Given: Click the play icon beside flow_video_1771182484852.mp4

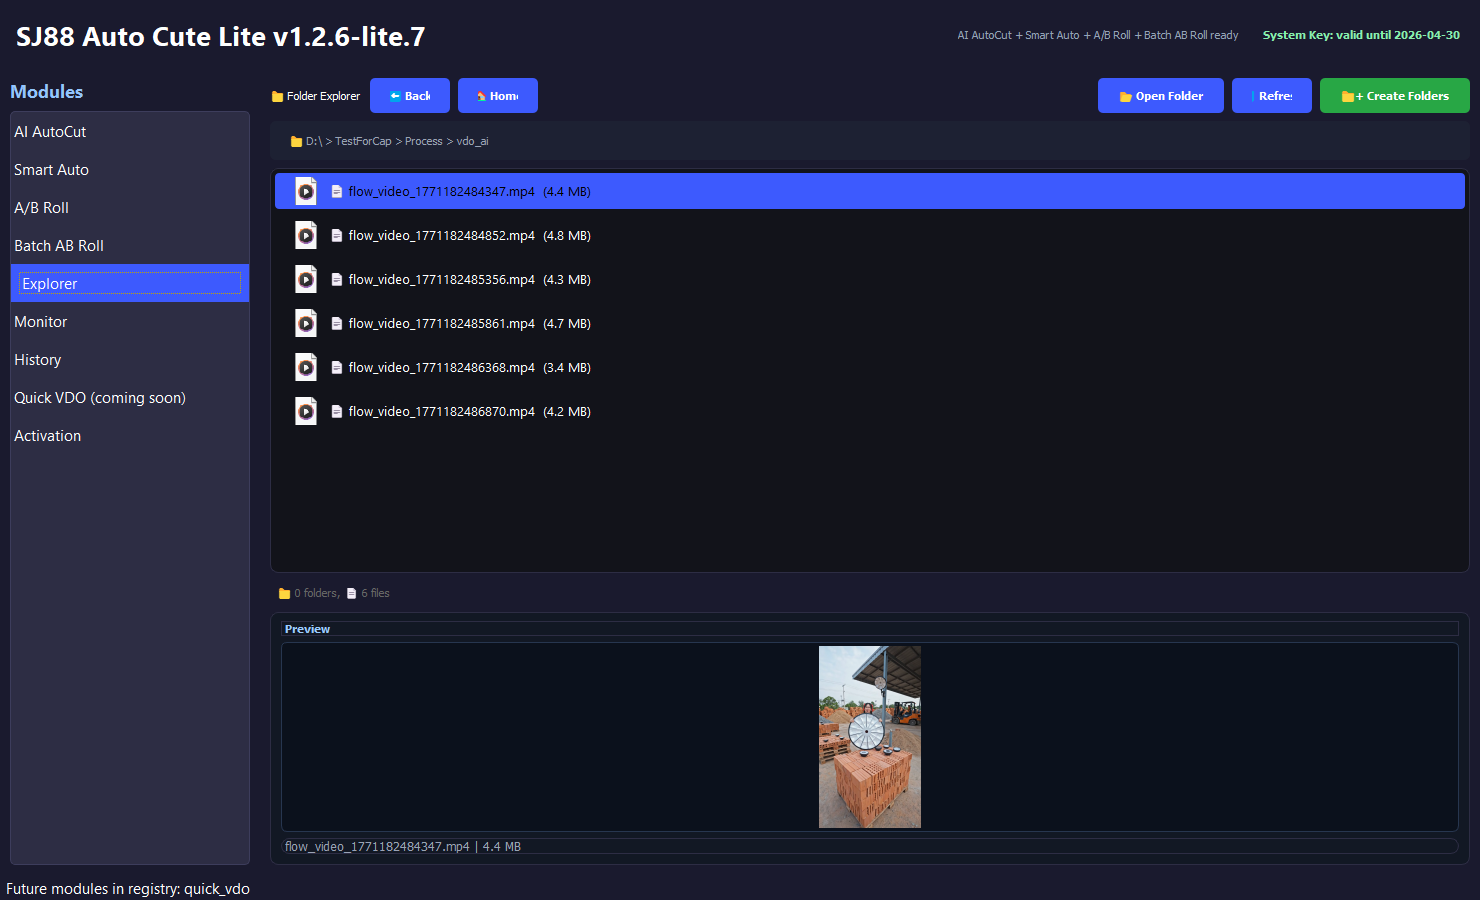Looking at the screenshot, I should [x=305, y=235].
